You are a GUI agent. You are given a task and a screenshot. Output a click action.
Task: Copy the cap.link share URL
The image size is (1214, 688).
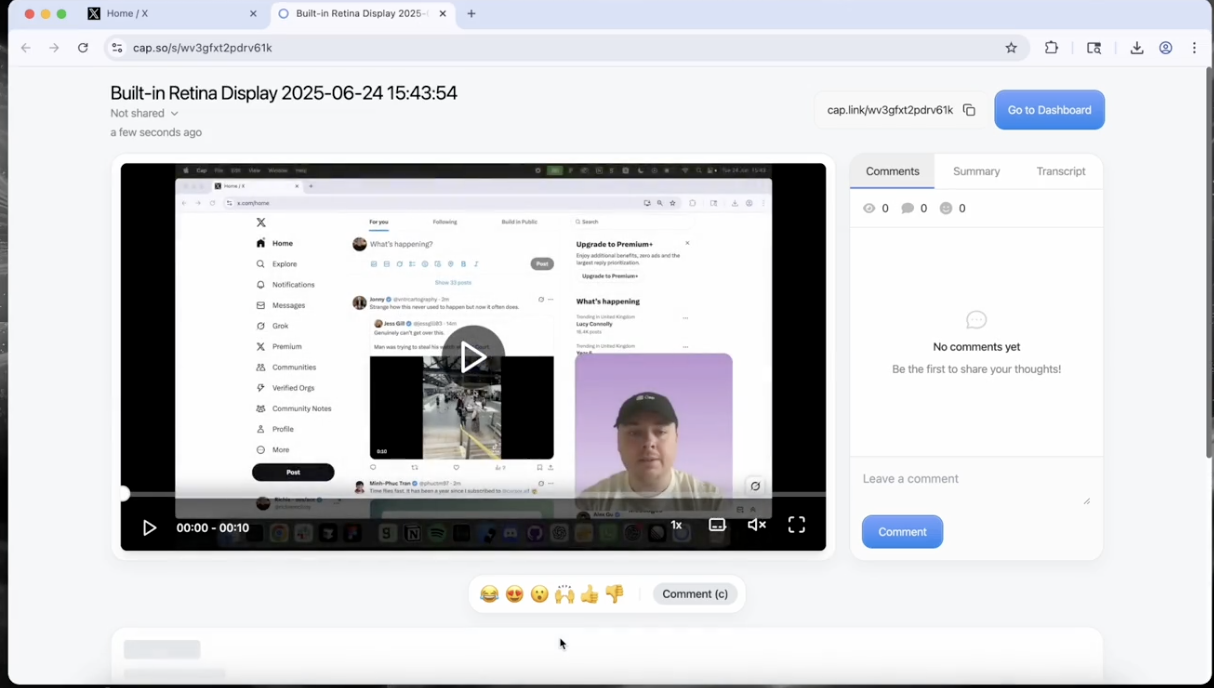click(969, 110)
